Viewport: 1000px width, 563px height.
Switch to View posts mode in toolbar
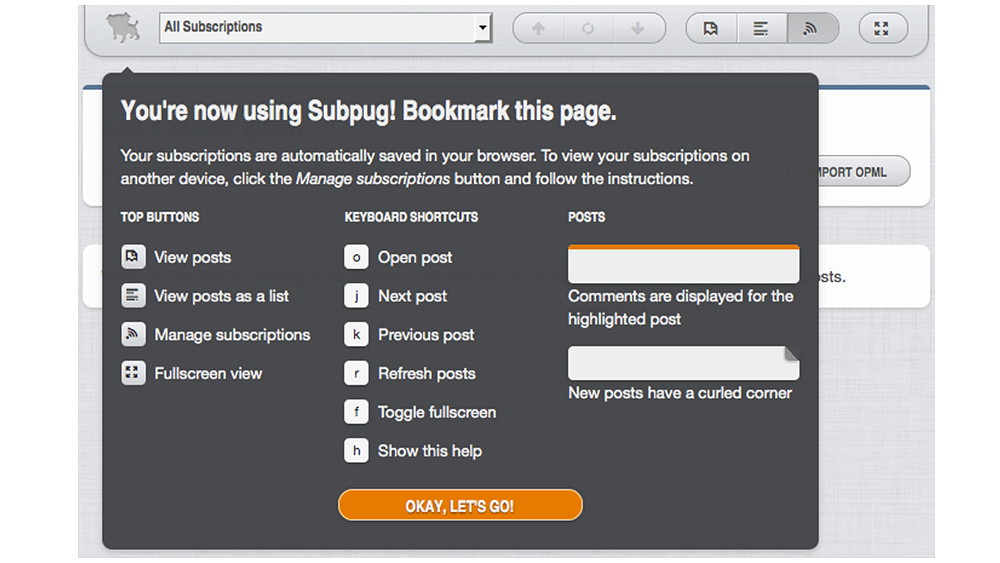point(711,28)
